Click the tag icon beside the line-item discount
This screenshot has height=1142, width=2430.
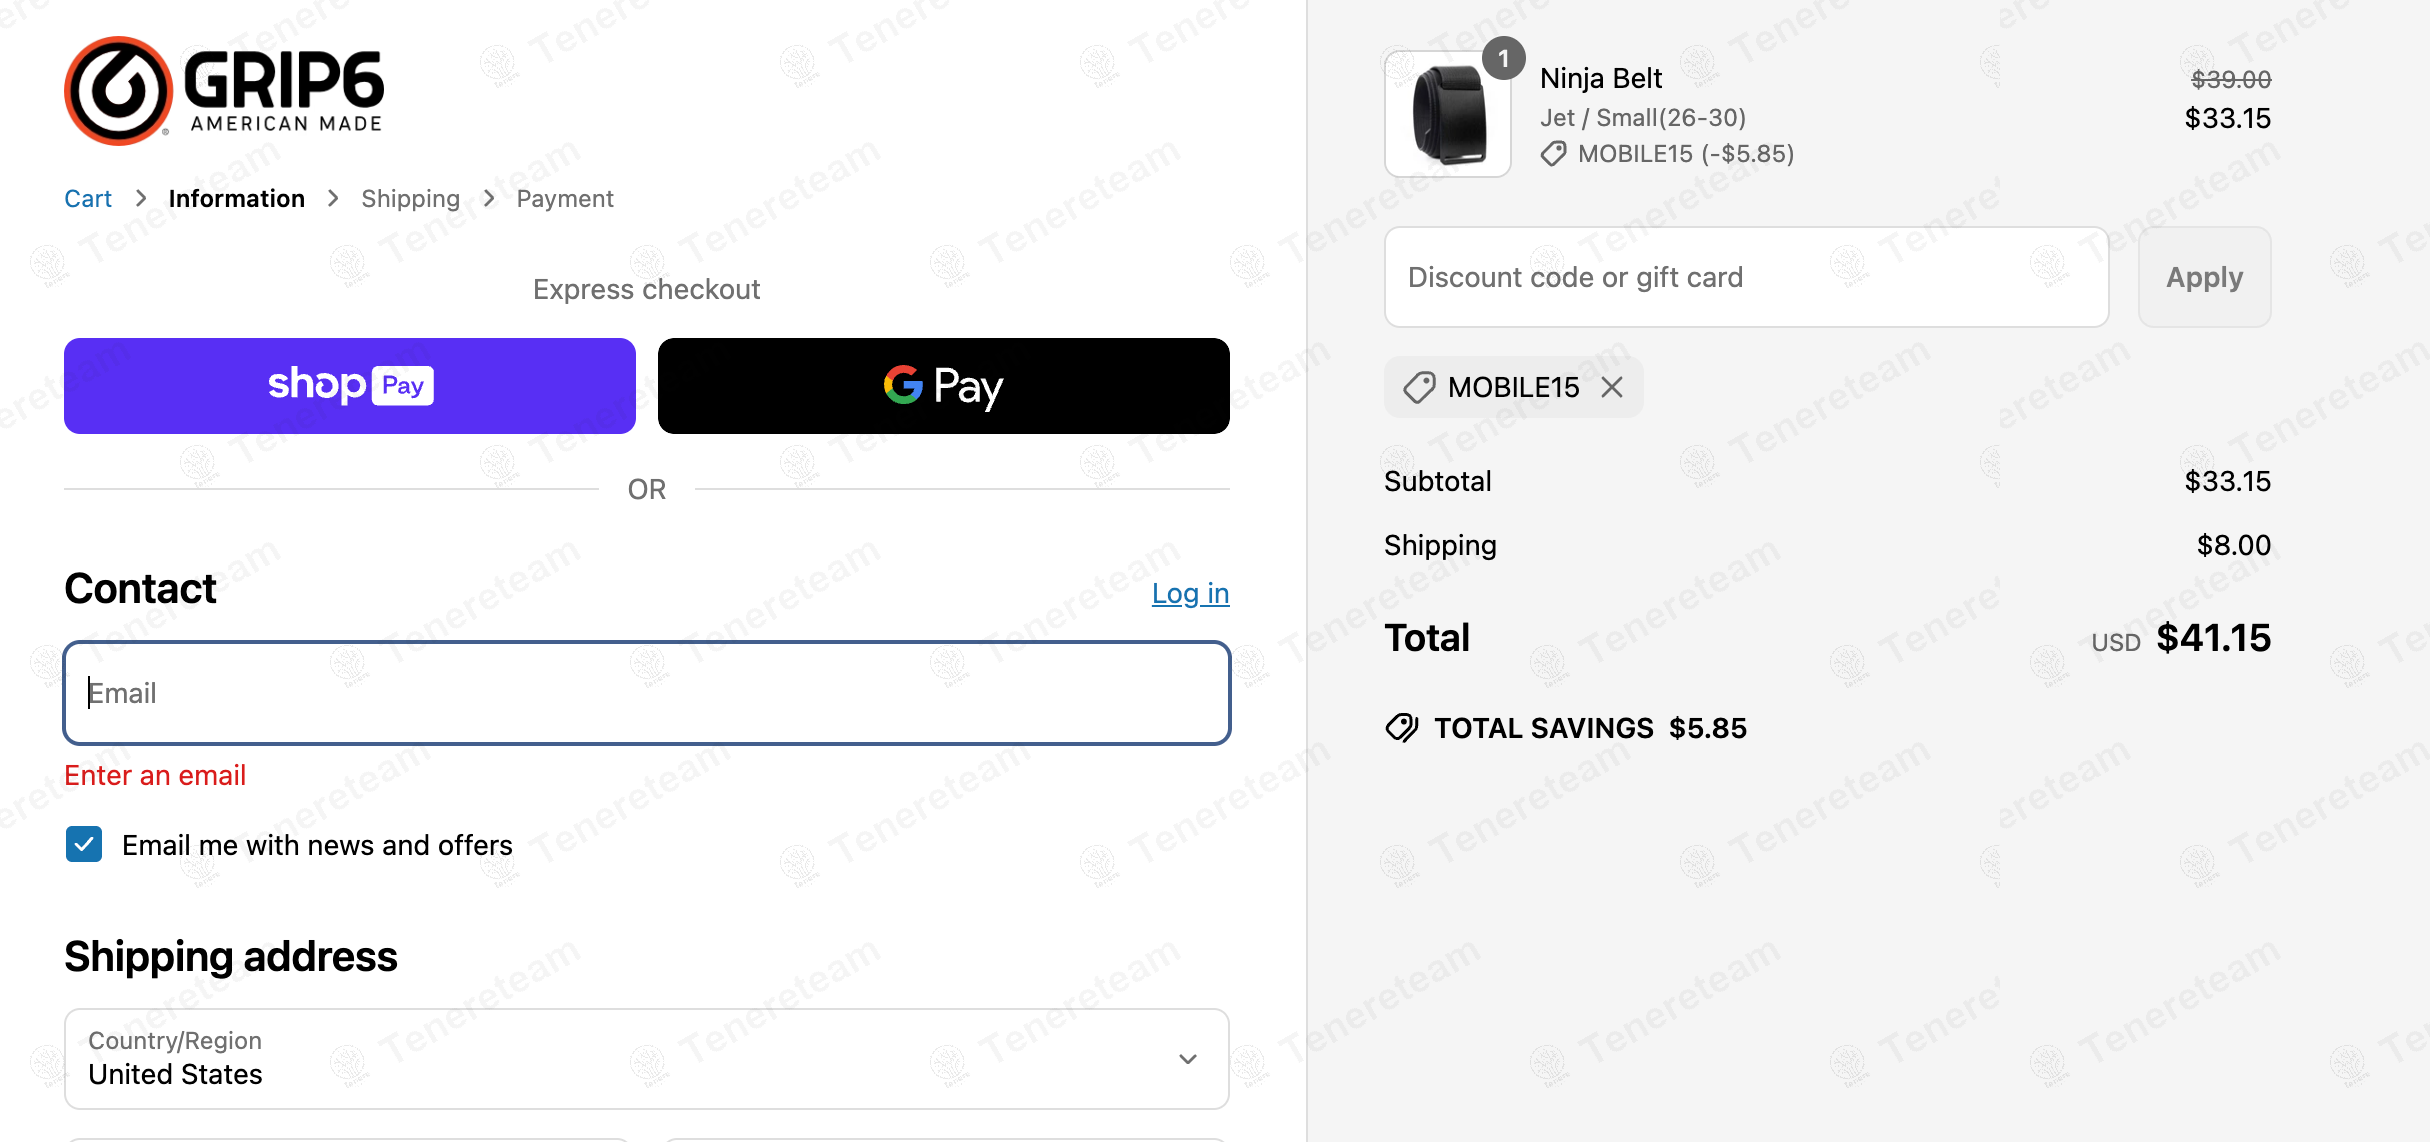pos(1553,154)
